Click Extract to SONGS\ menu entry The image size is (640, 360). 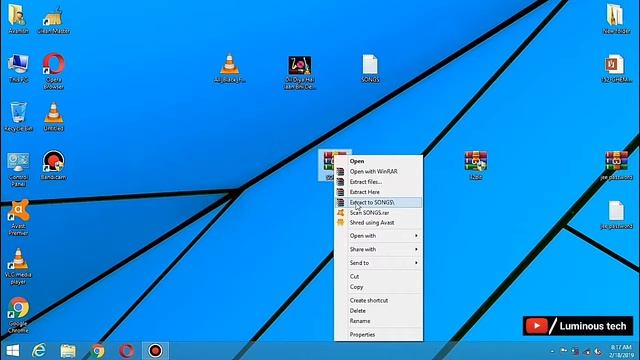(x=378, y=202)
